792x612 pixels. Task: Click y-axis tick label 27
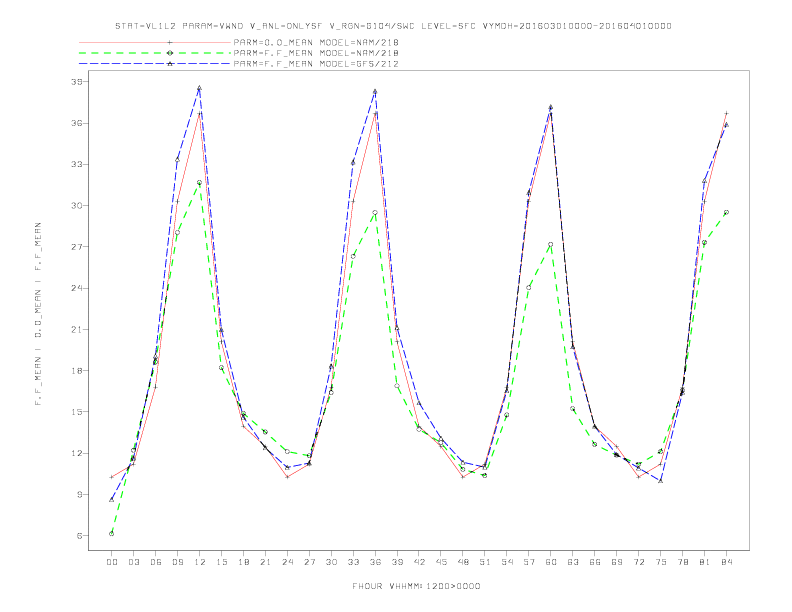(76, 247)
